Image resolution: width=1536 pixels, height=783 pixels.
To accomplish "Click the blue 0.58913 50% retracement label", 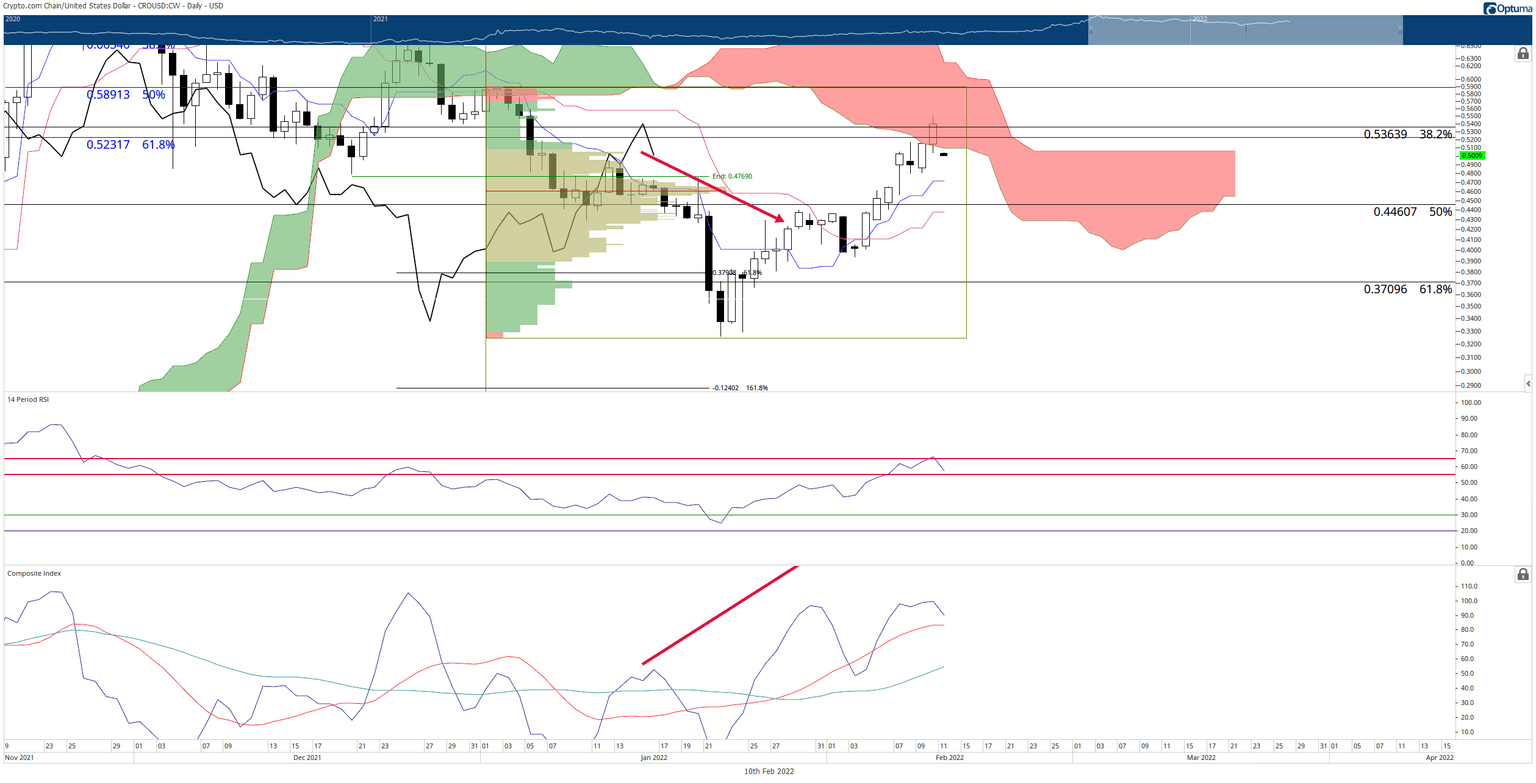I will 126,94.
